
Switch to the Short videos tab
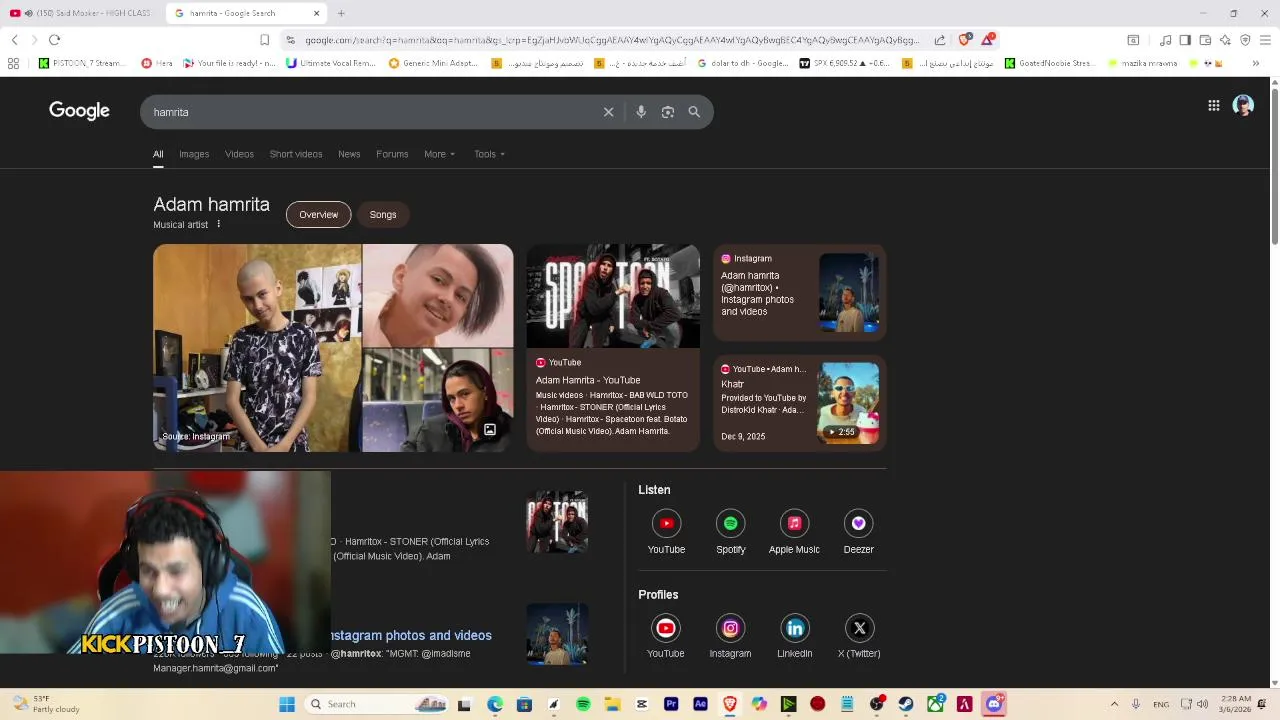296,154
